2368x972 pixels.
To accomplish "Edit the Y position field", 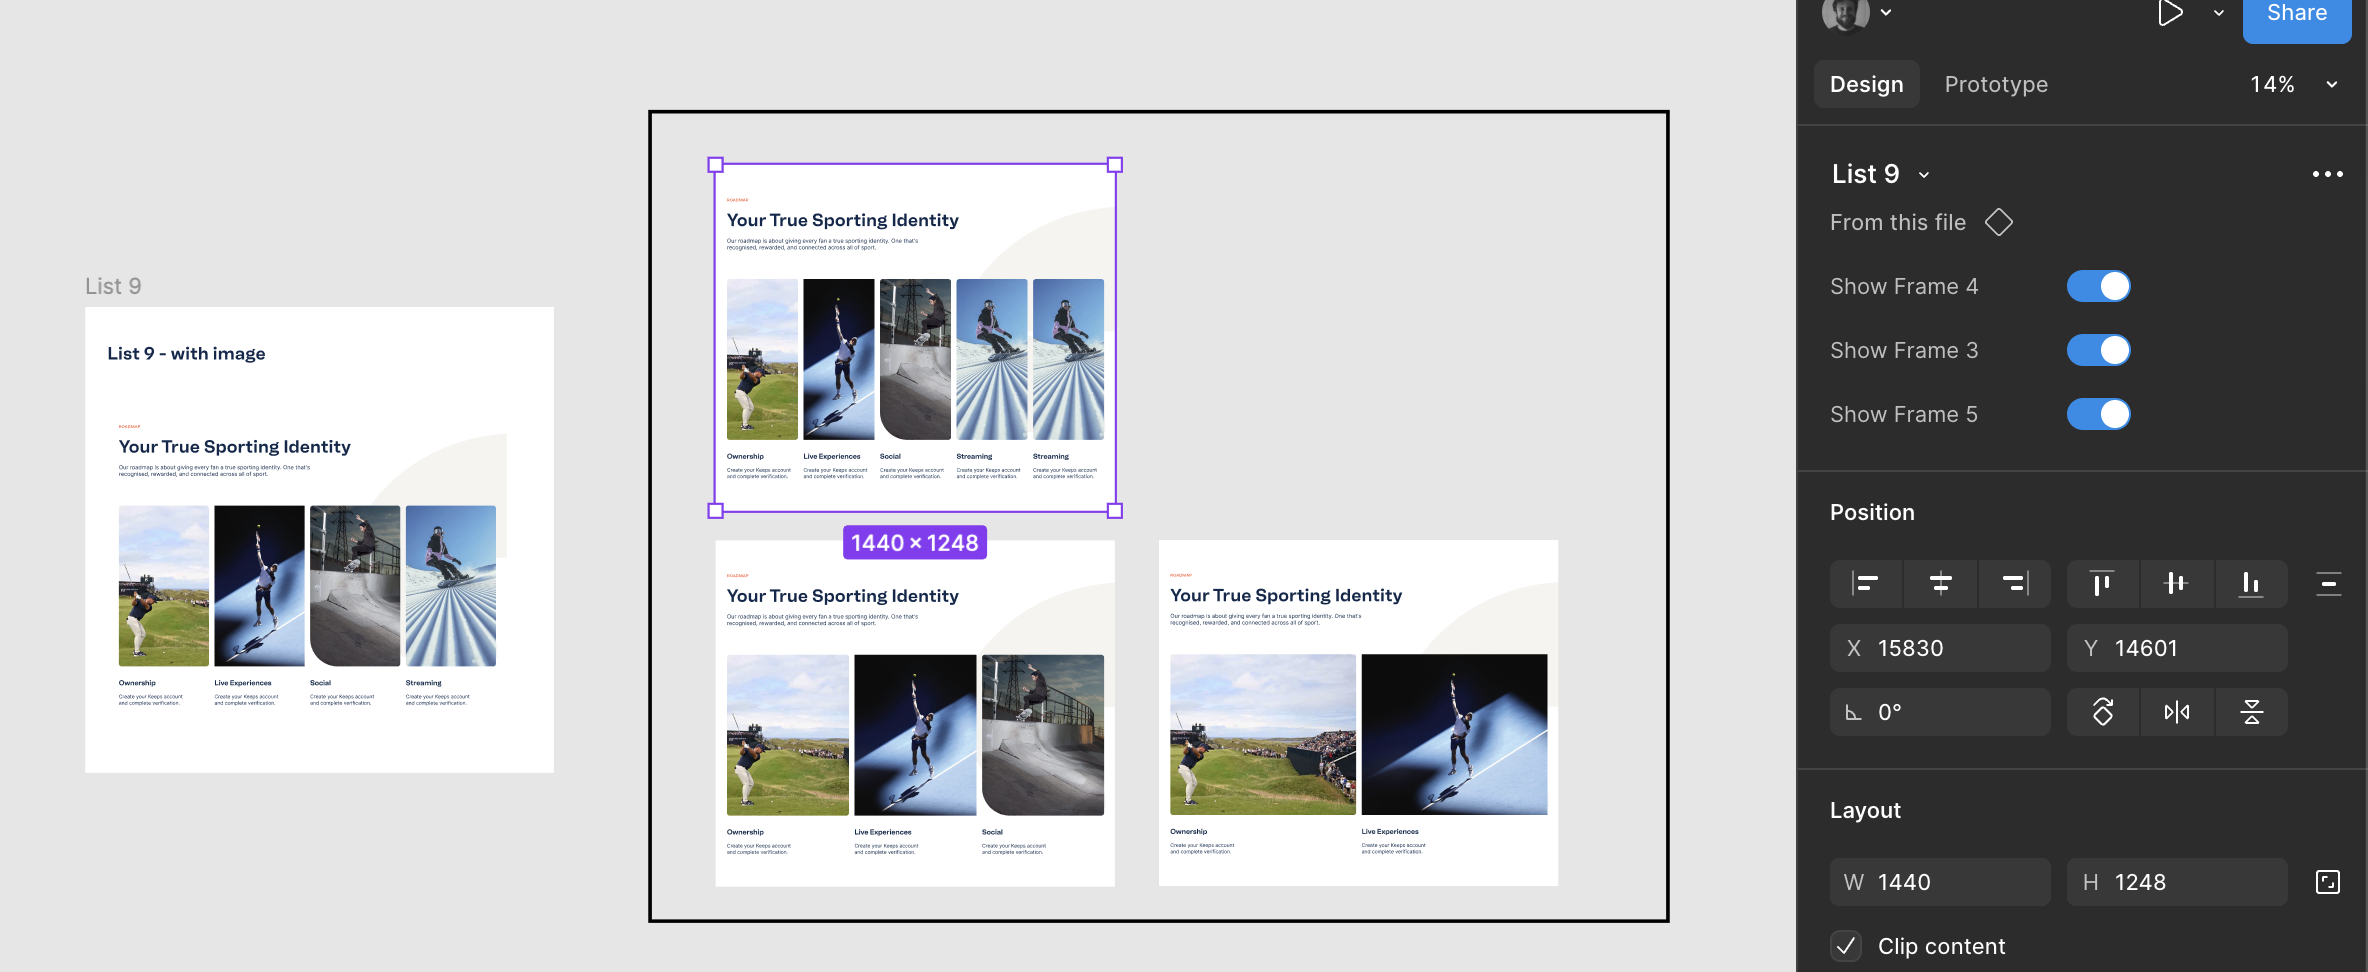I will pos(2177,648).
